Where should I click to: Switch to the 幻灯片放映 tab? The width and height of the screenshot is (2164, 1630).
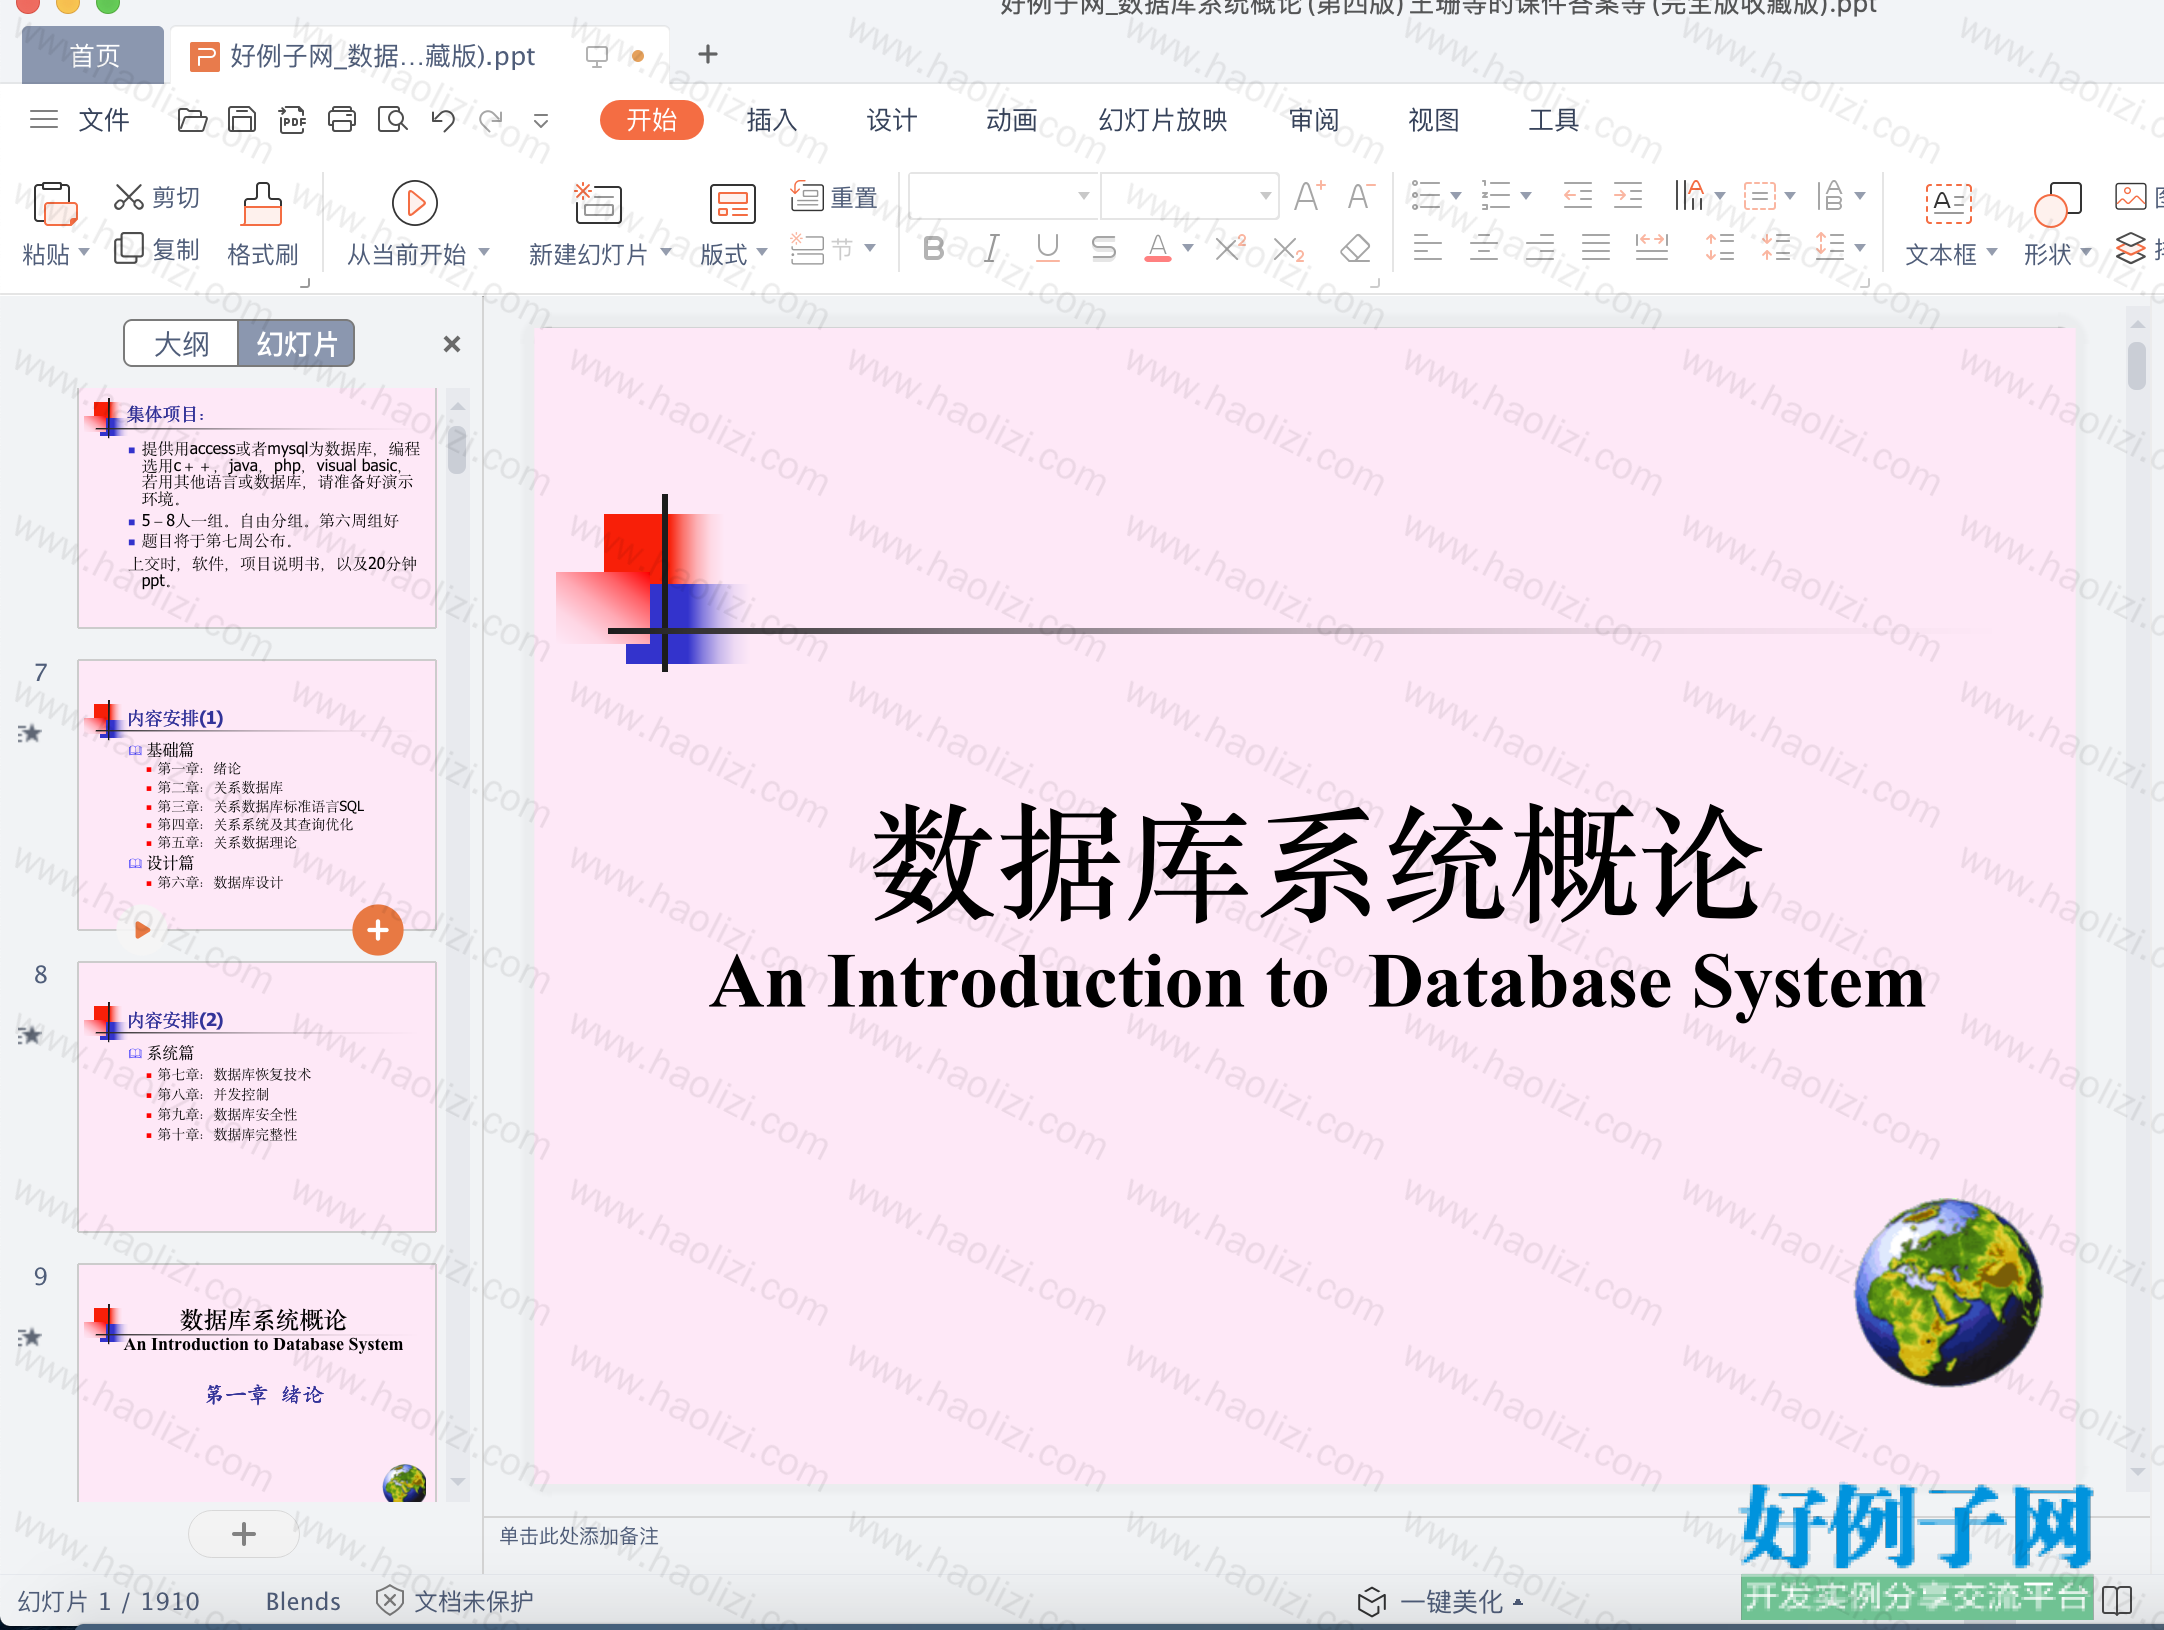[x=1163, y=120]
